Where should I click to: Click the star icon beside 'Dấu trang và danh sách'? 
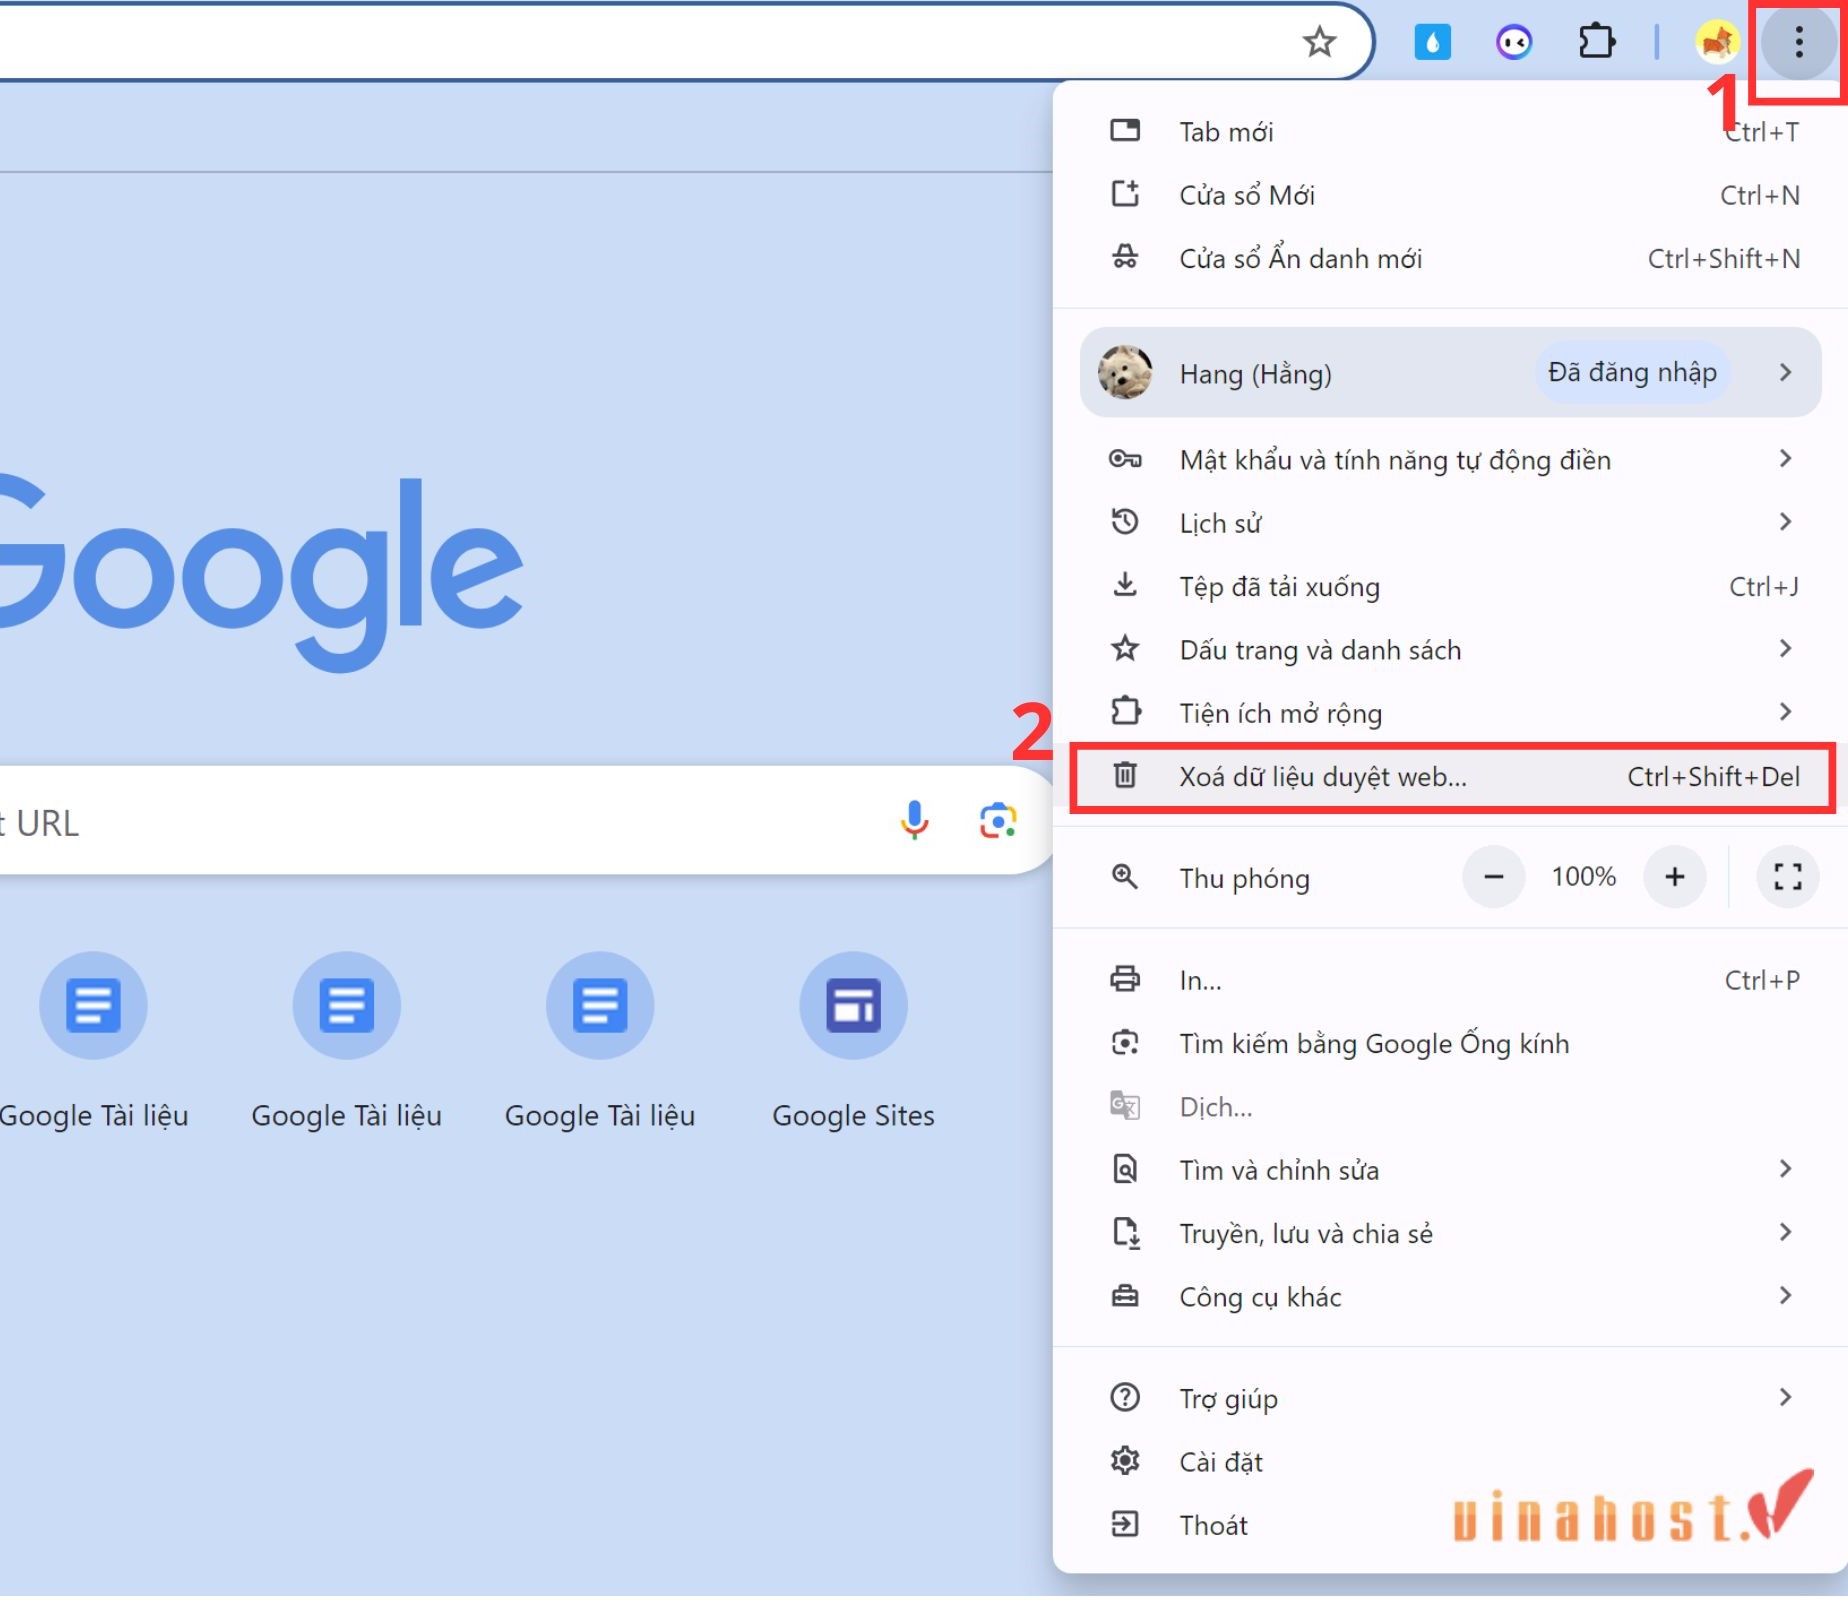[x=1125, y=648]
